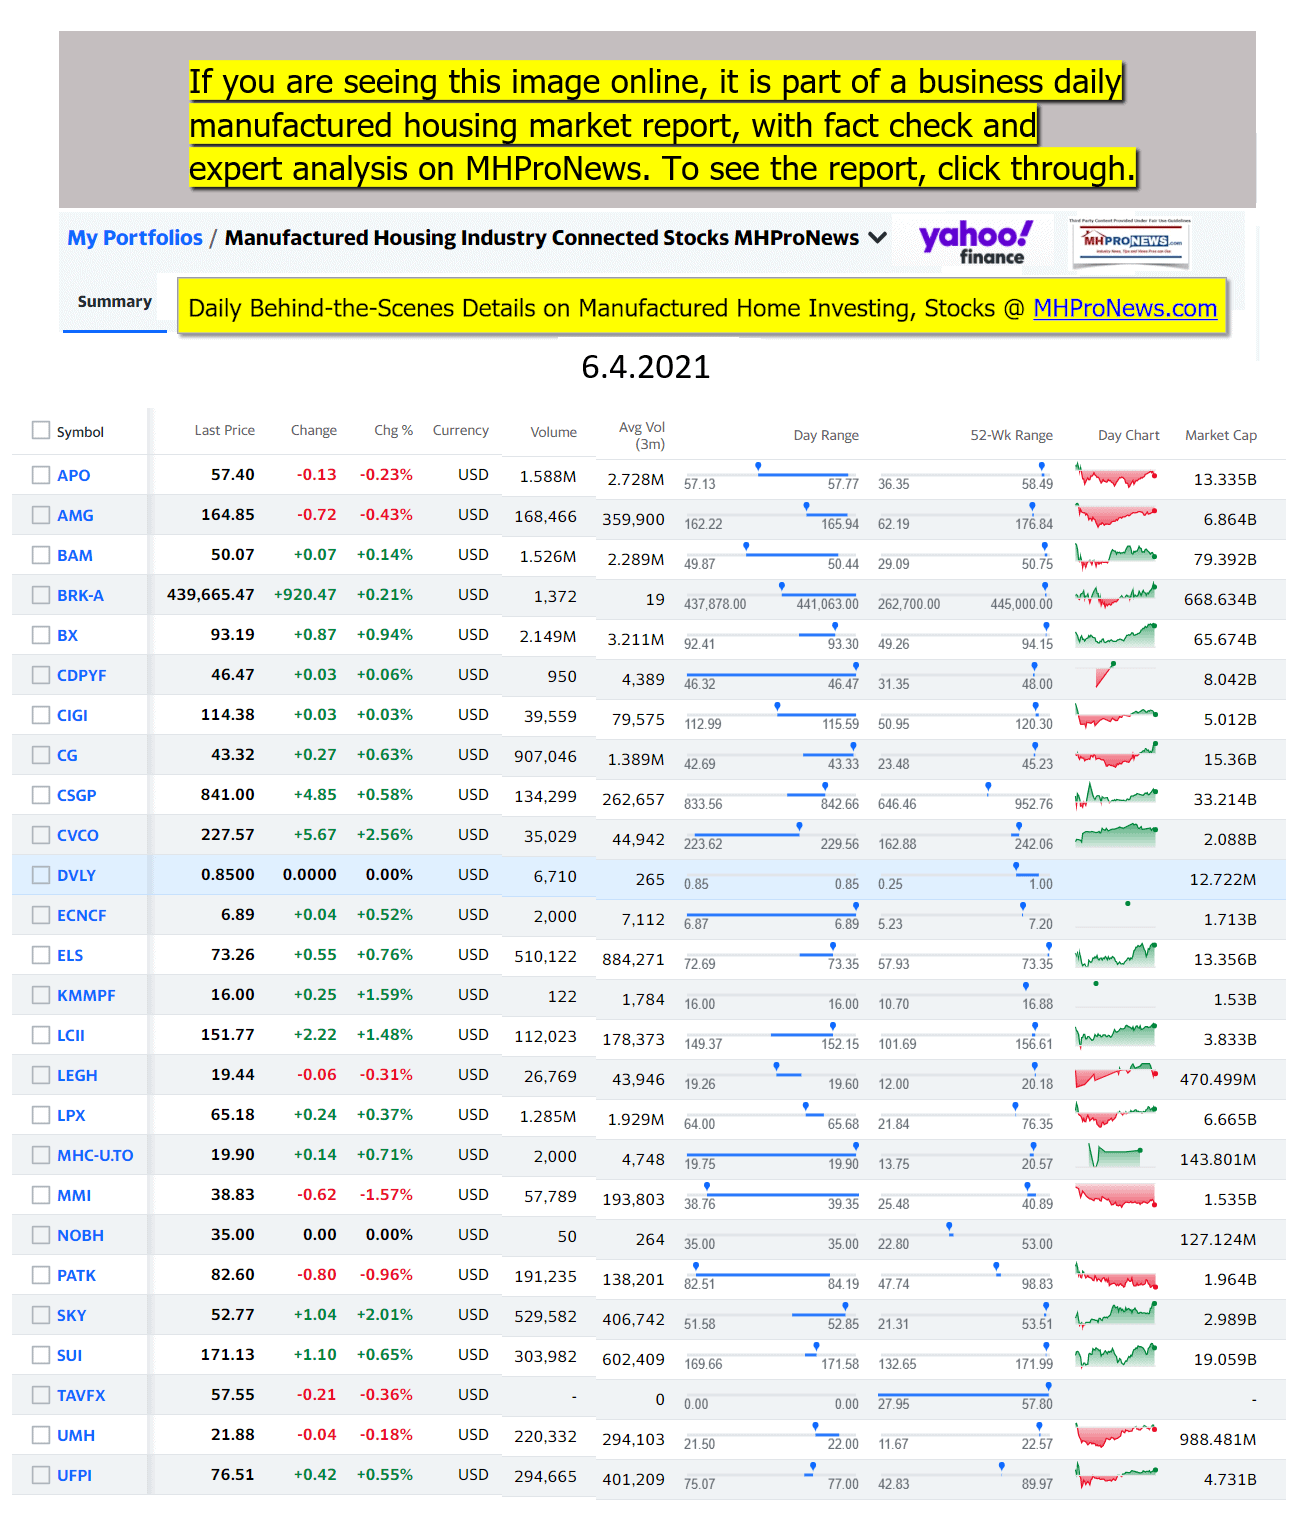Viewport: 1305px width, 1524px height.
Task: Click the SUI day chart sparkline
Action: [x=1116, y=1355]
